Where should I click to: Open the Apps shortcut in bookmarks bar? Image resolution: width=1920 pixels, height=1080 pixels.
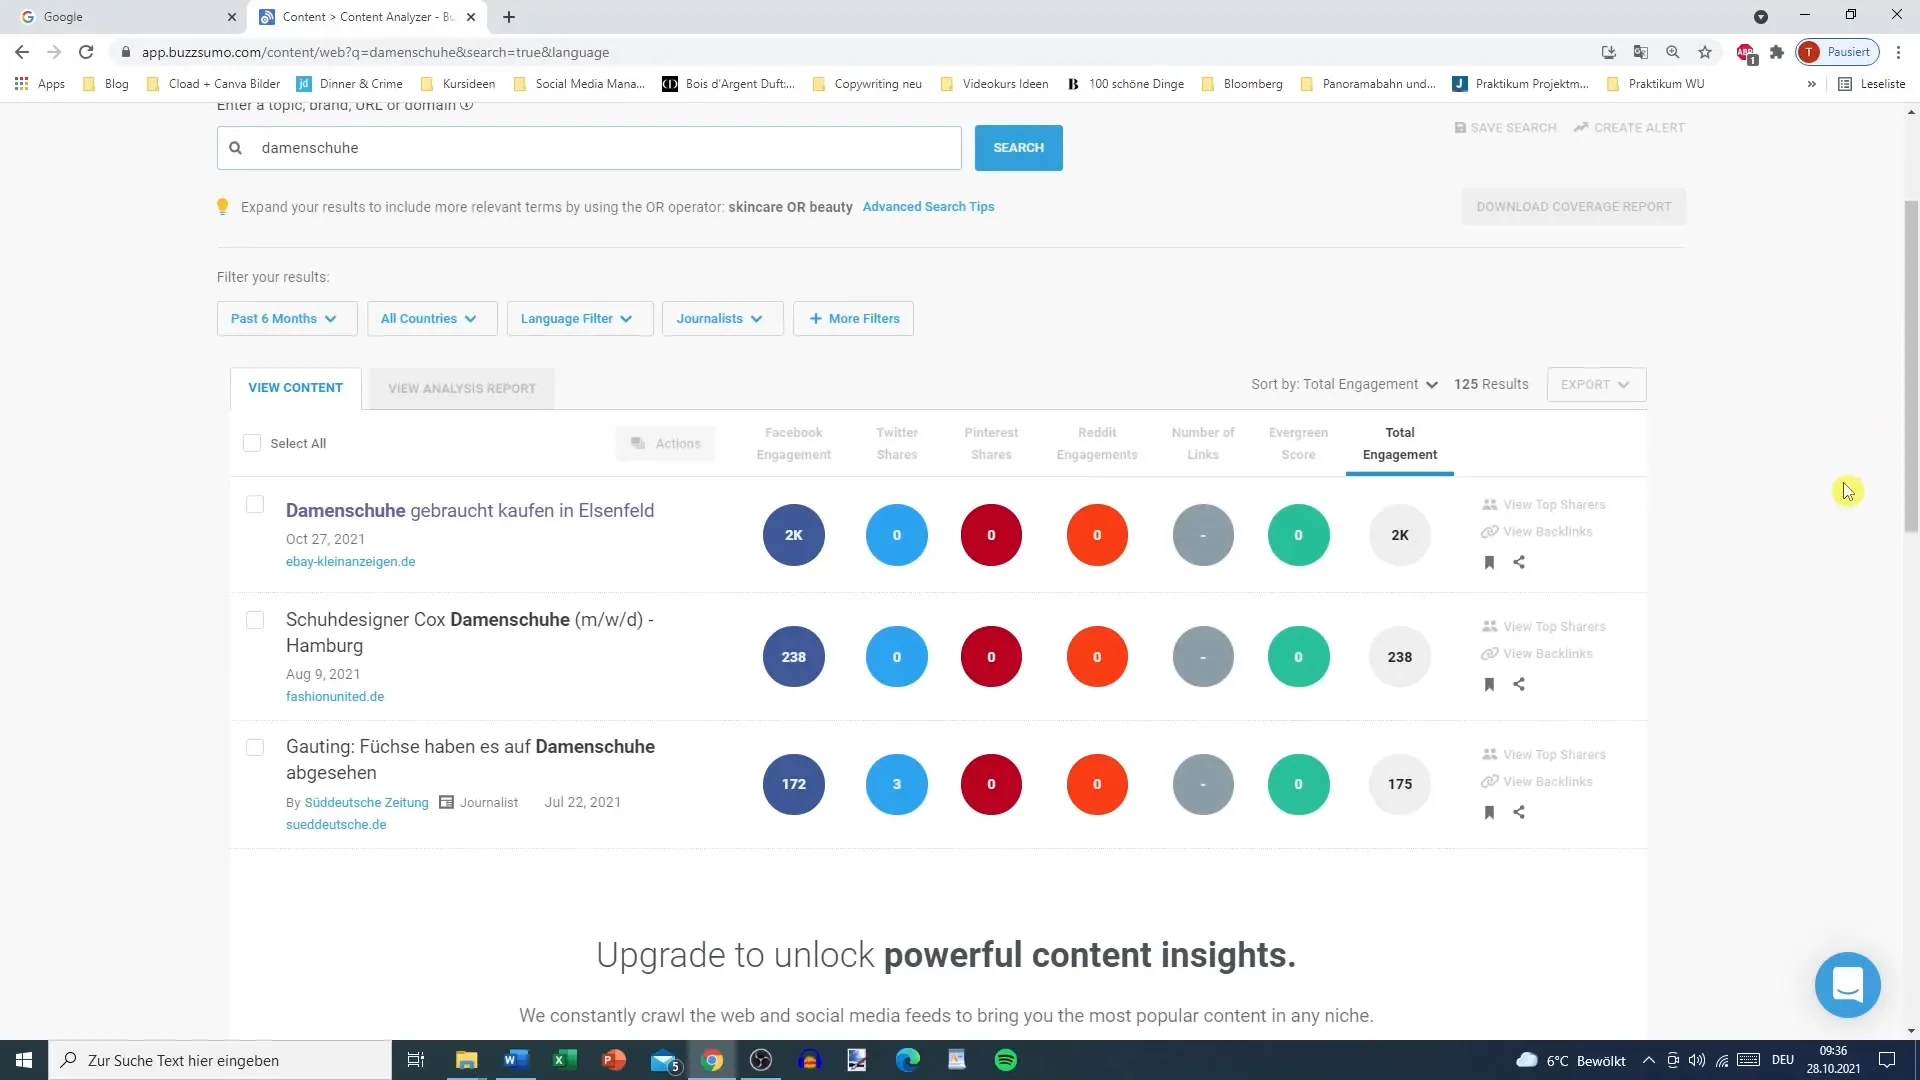[40, 84]
